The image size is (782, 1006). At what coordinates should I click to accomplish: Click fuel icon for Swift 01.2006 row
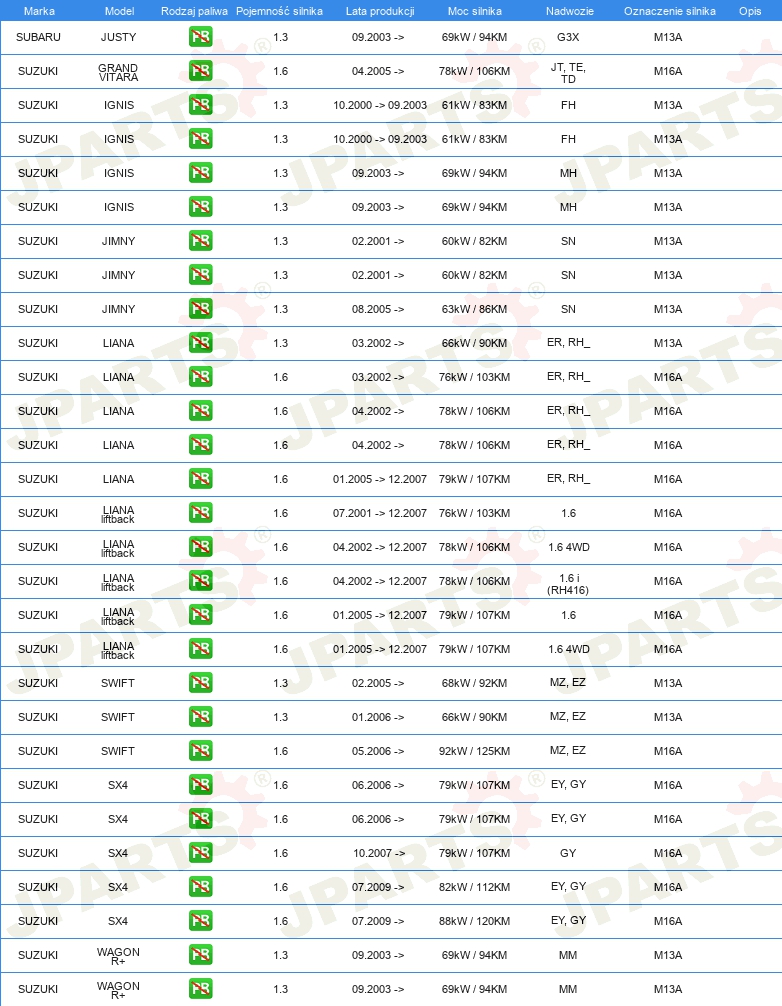click(201, 717)
